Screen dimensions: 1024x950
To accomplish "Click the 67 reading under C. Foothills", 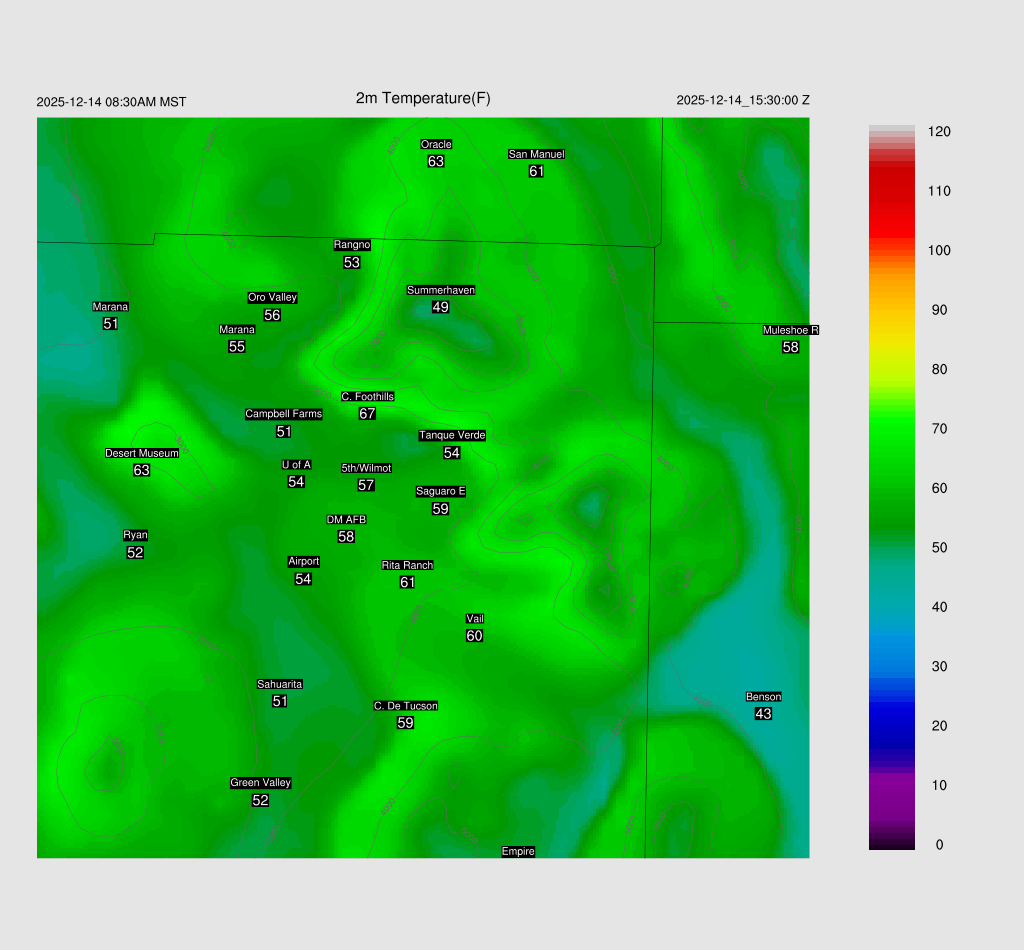I will pos(367,413).
